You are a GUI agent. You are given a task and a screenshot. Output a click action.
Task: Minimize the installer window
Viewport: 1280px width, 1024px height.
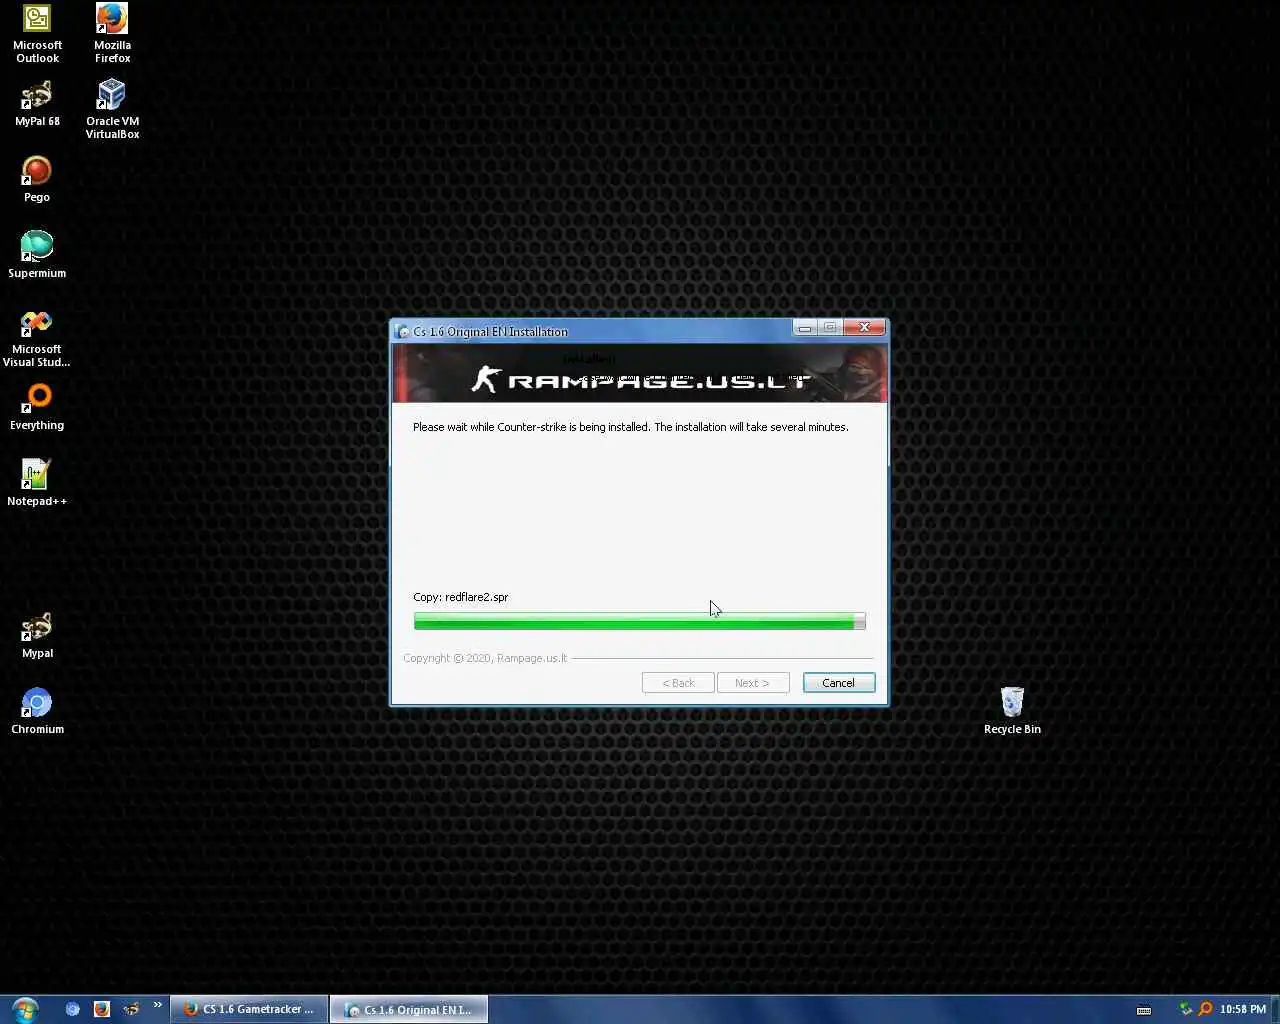(x=805, y=327)
